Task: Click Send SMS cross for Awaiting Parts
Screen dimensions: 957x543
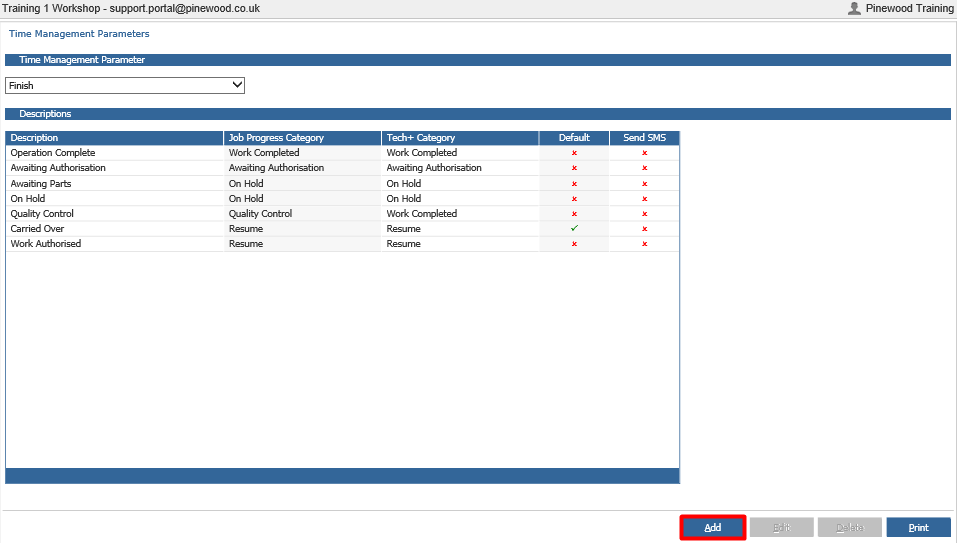Action: (645, 184)
